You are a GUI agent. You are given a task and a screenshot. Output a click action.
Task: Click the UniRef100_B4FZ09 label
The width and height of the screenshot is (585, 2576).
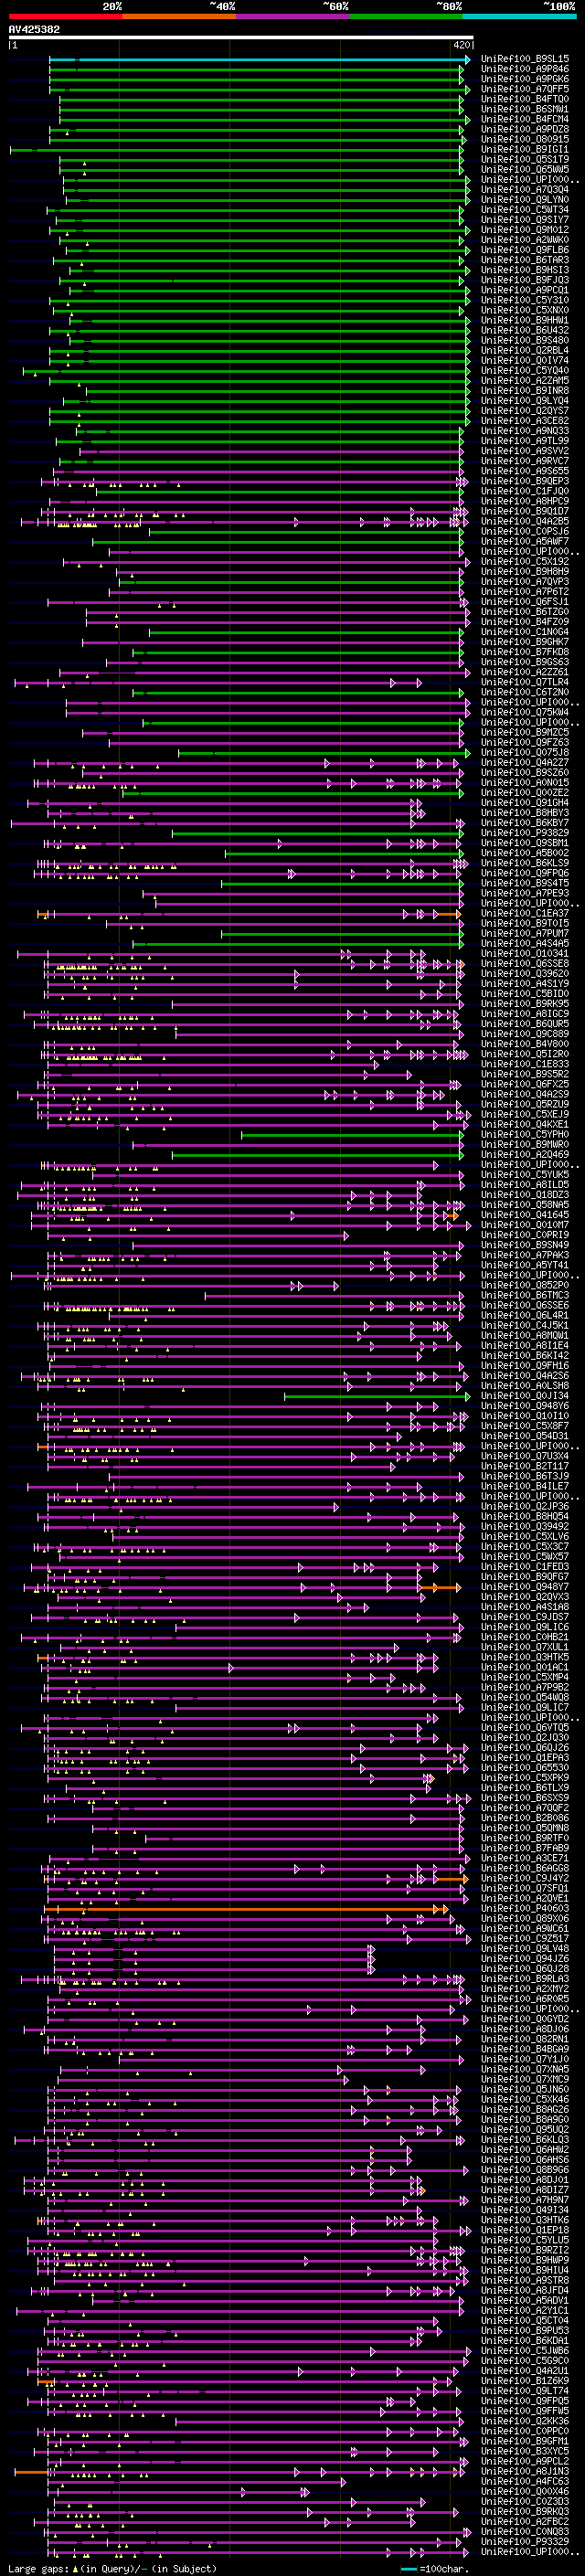tap(525, 621)
